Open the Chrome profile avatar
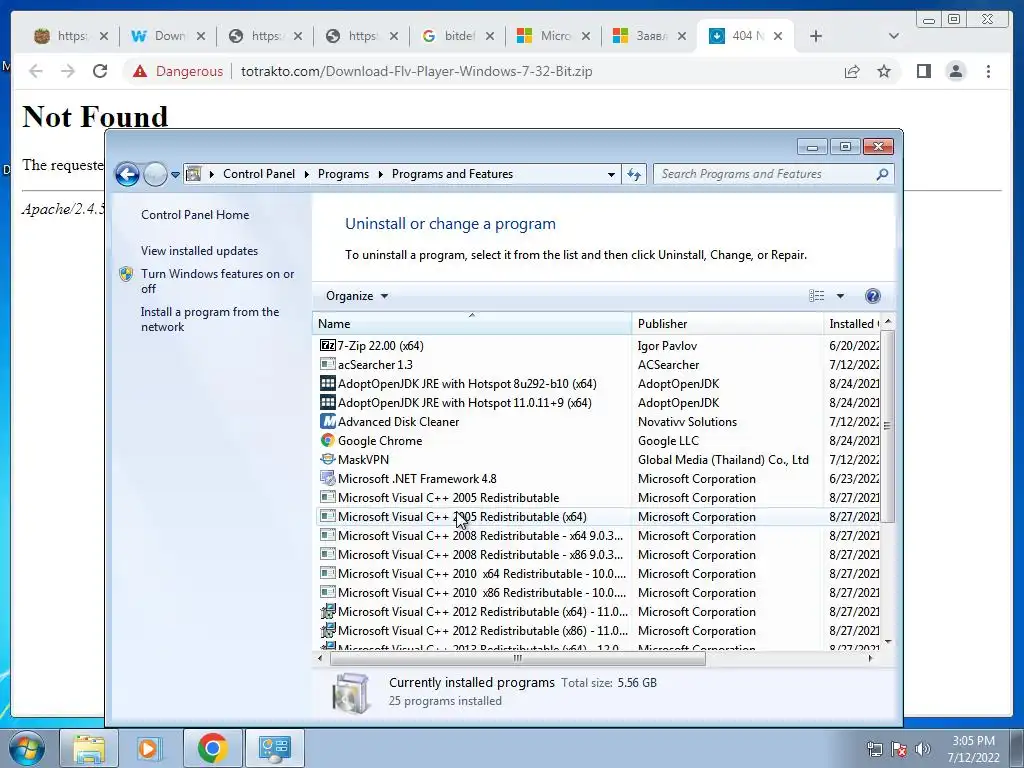This screenshot has height=768, width=1024. (955, 71)
